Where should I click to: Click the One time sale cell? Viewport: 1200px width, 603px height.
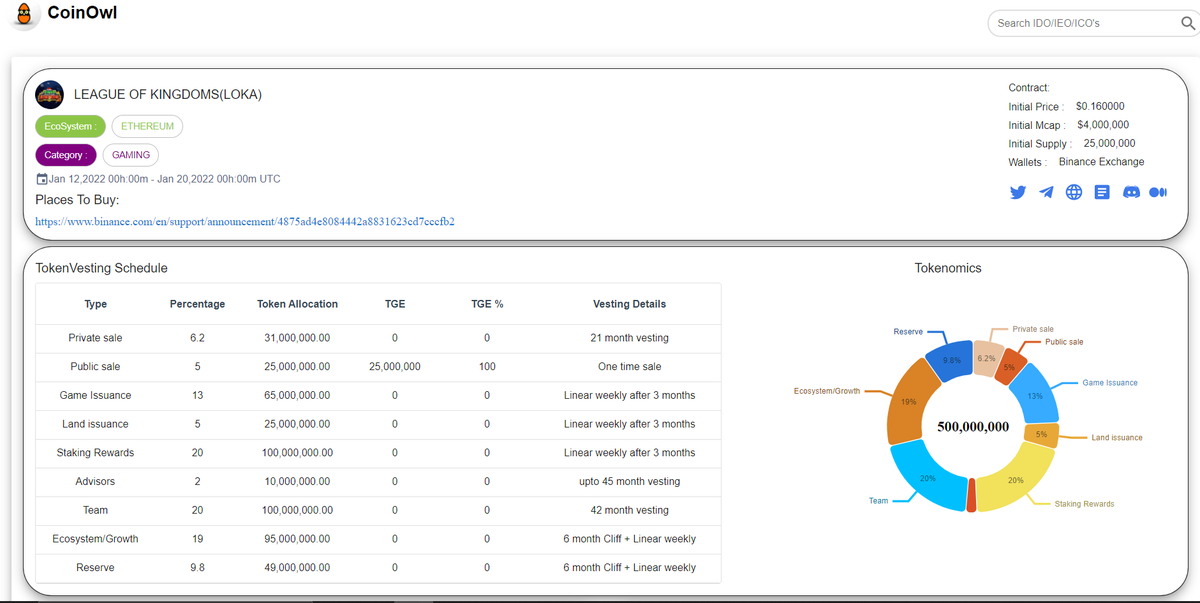point(629,367)
